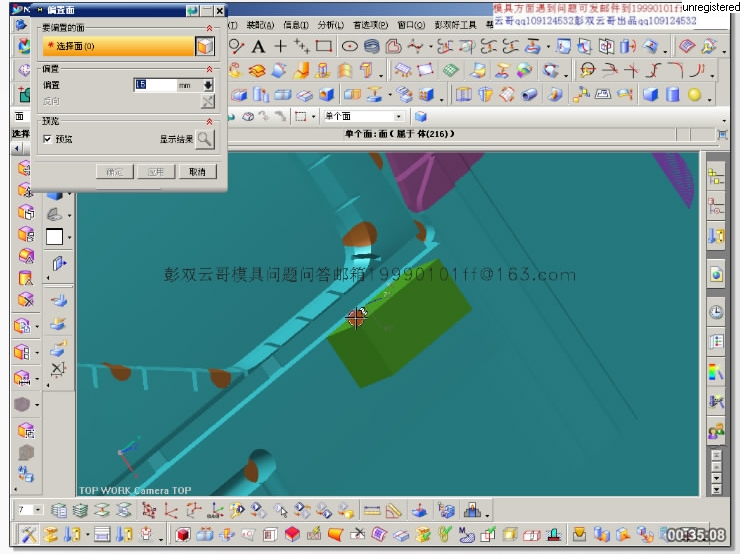Click the blue cylinder primitive icon
Screen dimensions: 740x554
pyautogui.click(x=672, y=95)
